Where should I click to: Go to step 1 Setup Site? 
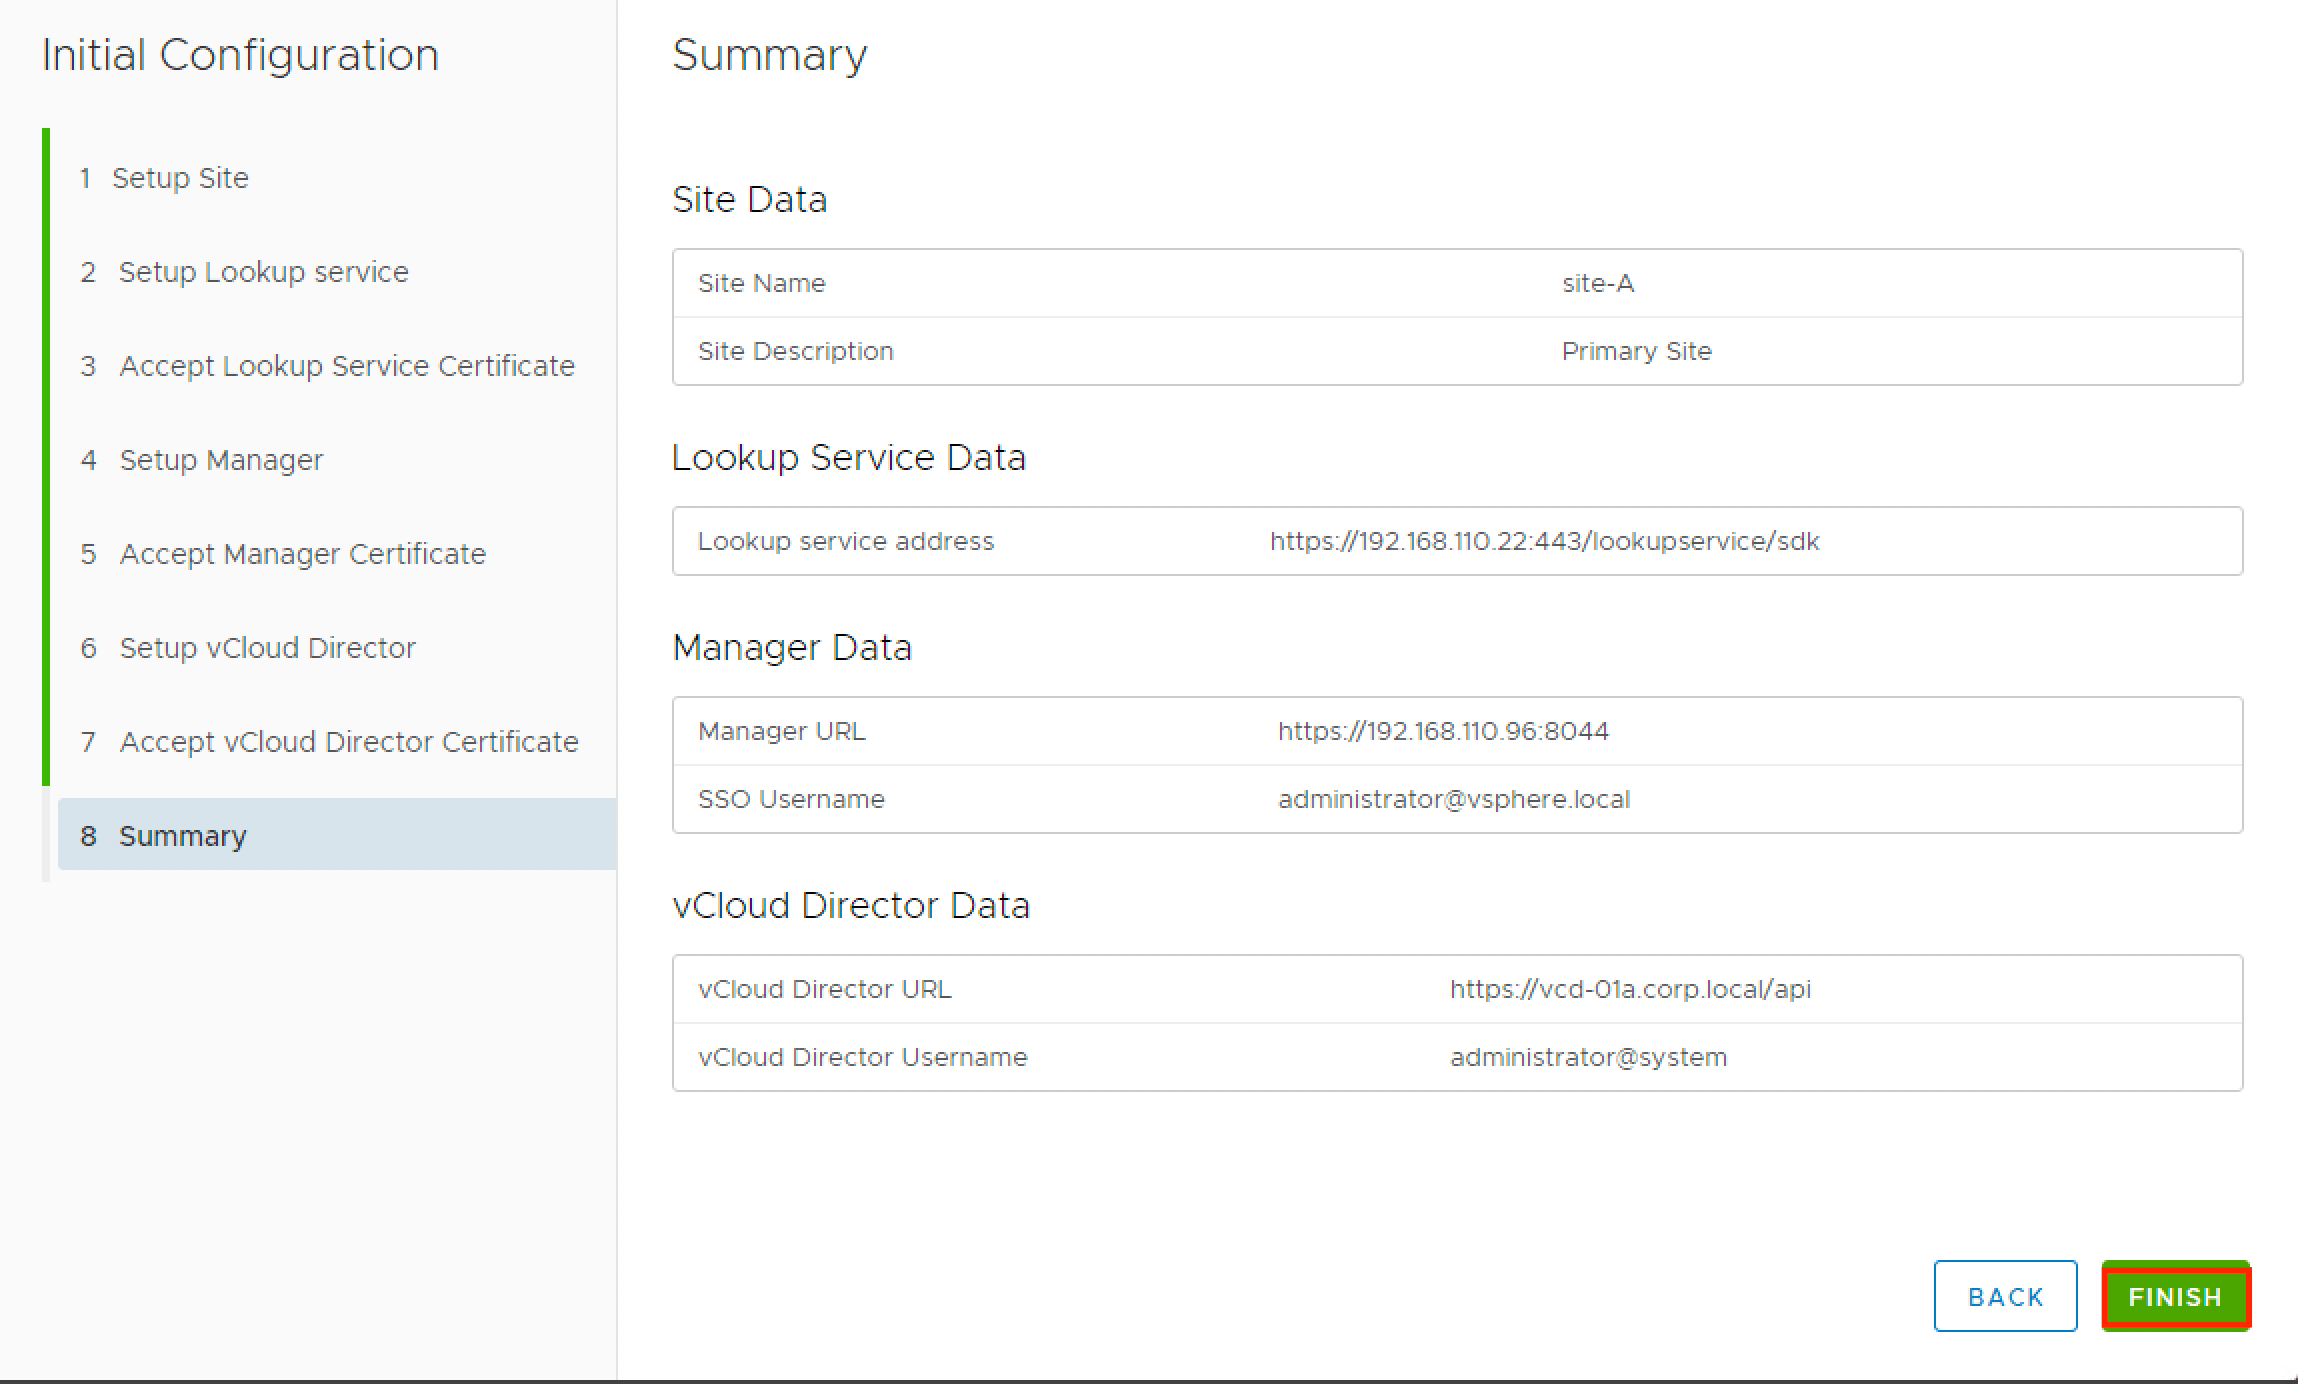tap(180, 178)
